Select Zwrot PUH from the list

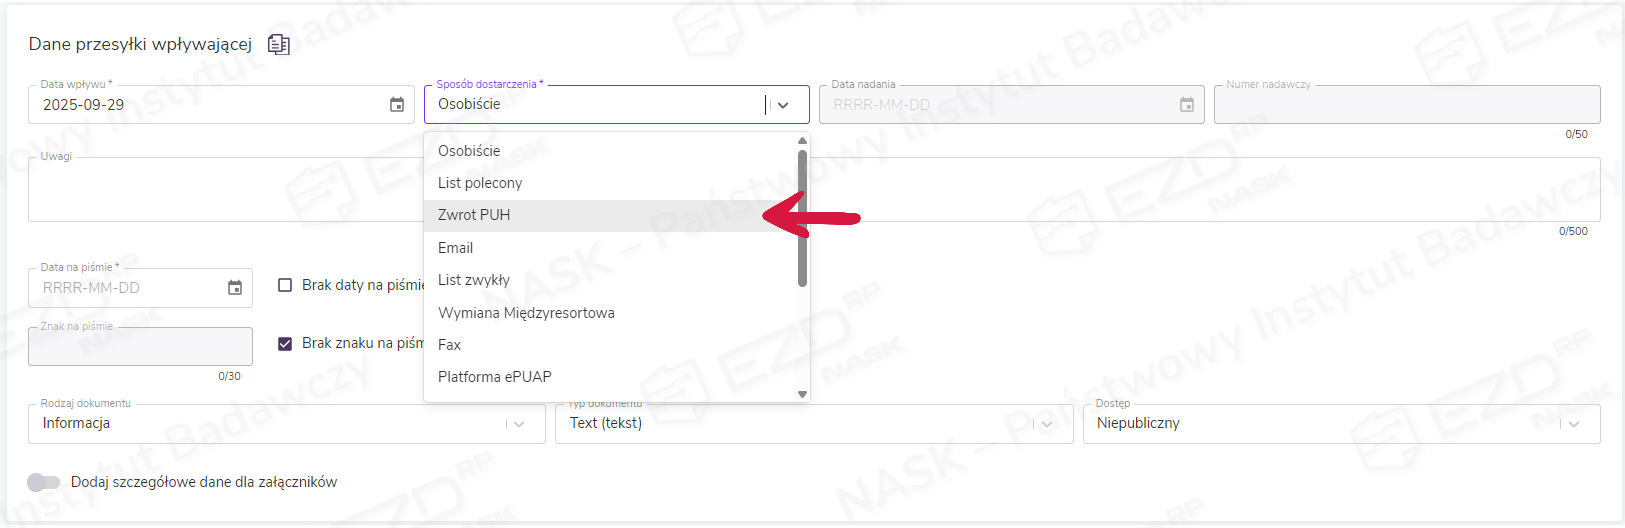tap(474, 215)
